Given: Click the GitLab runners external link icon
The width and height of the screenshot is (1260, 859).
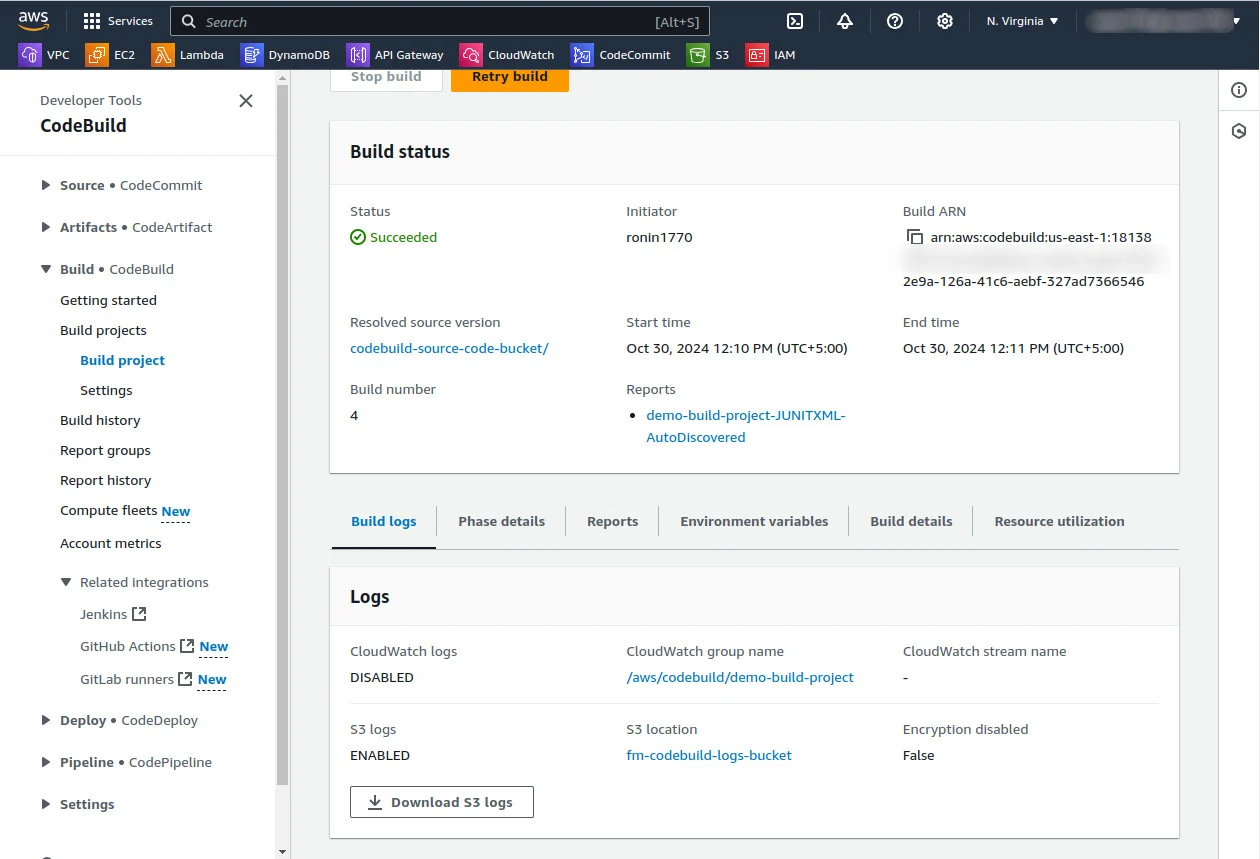Looking at the screenshot, I should point(185,679).
